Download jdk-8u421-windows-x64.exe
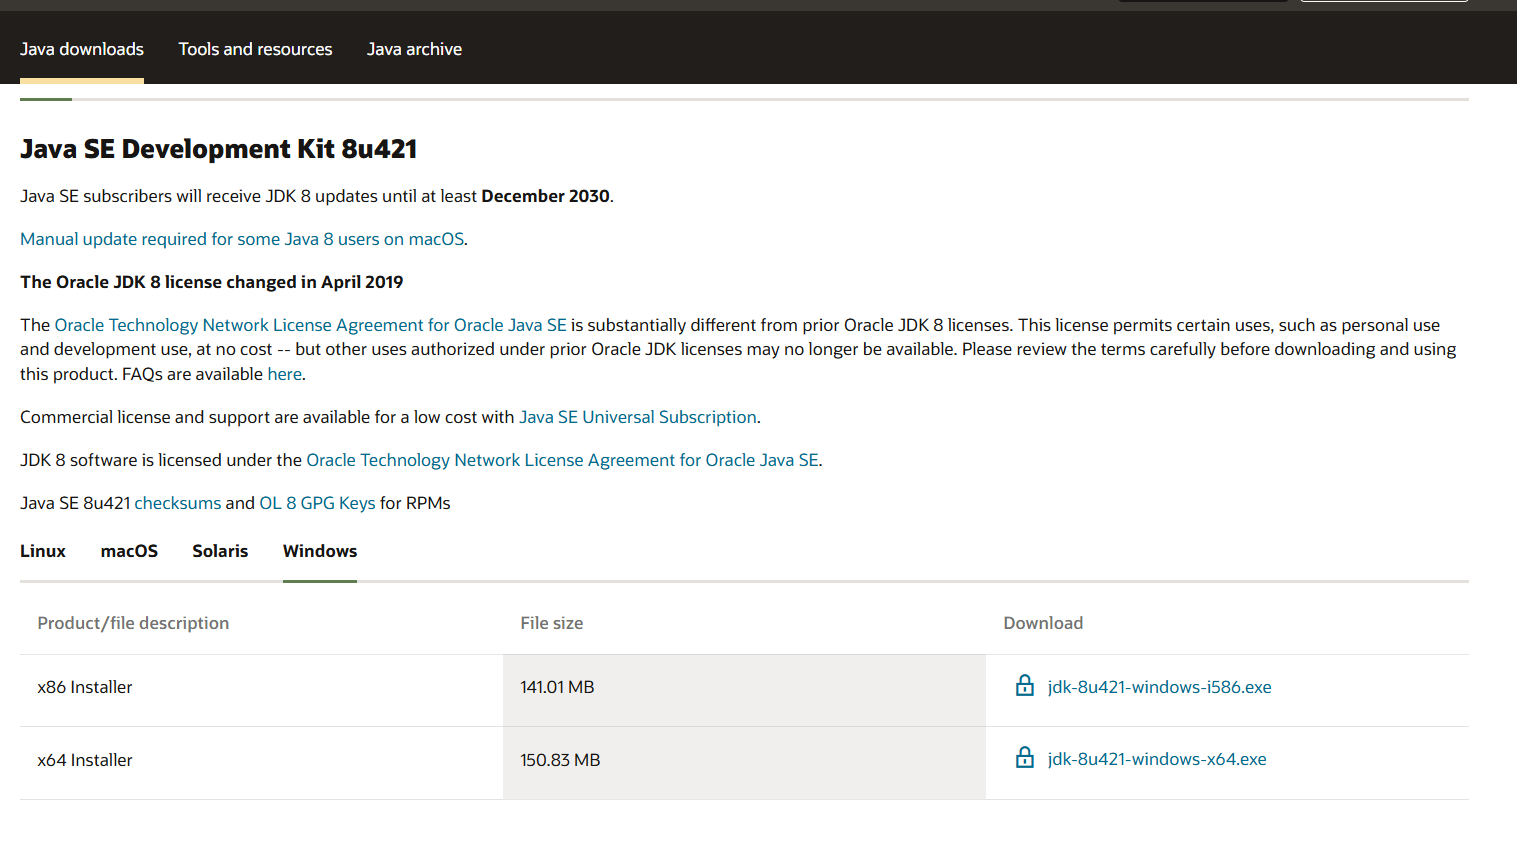The height and width of the screenshot is (842, 1517). coord(1156,759)
